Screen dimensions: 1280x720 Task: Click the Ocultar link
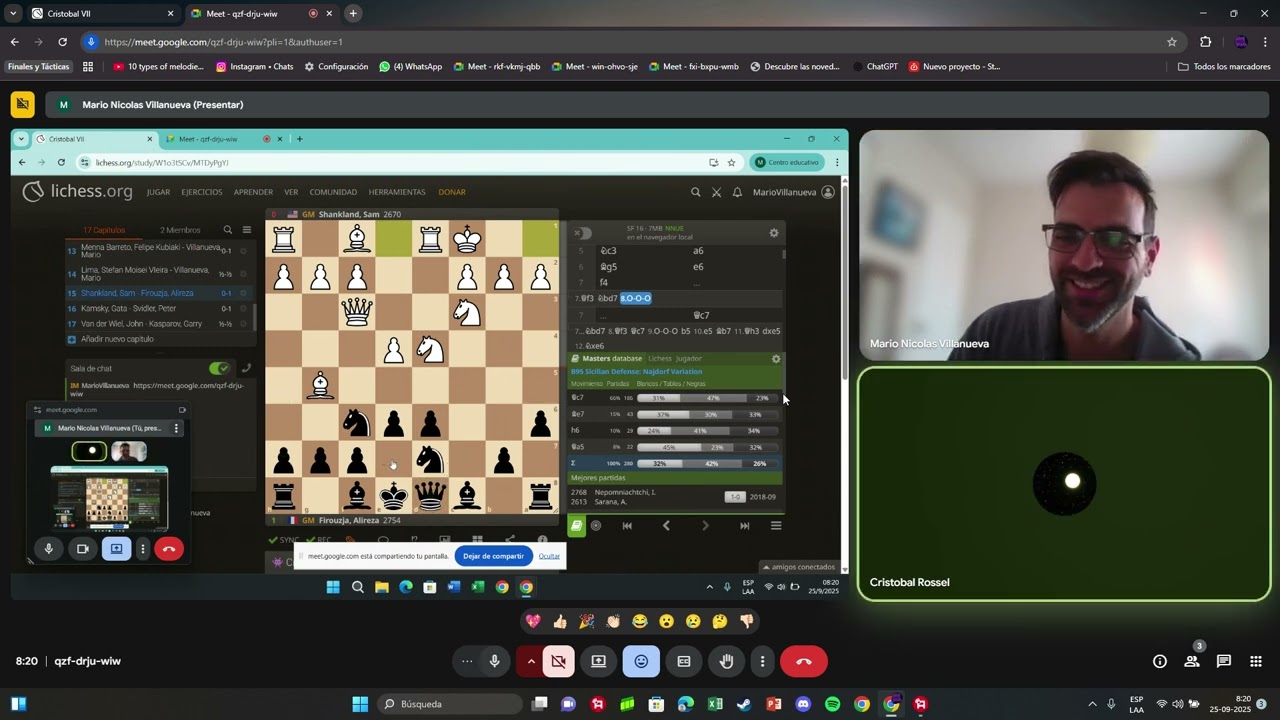click(x=549, y=556)
